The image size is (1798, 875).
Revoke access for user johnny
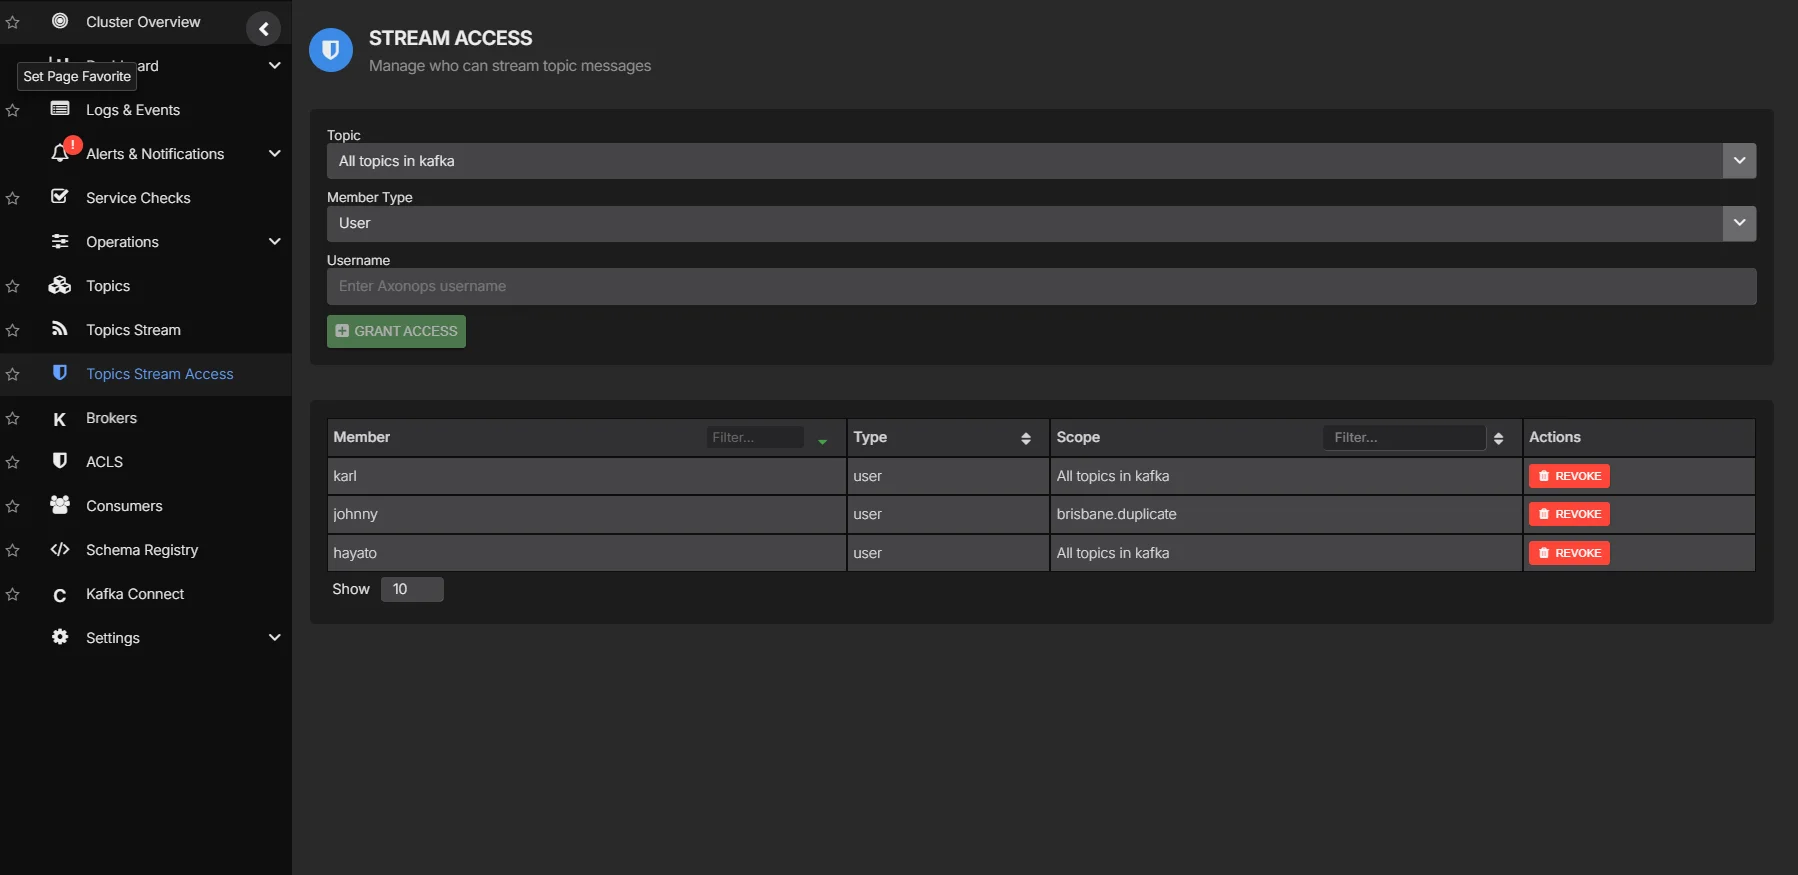(1568, 514)
